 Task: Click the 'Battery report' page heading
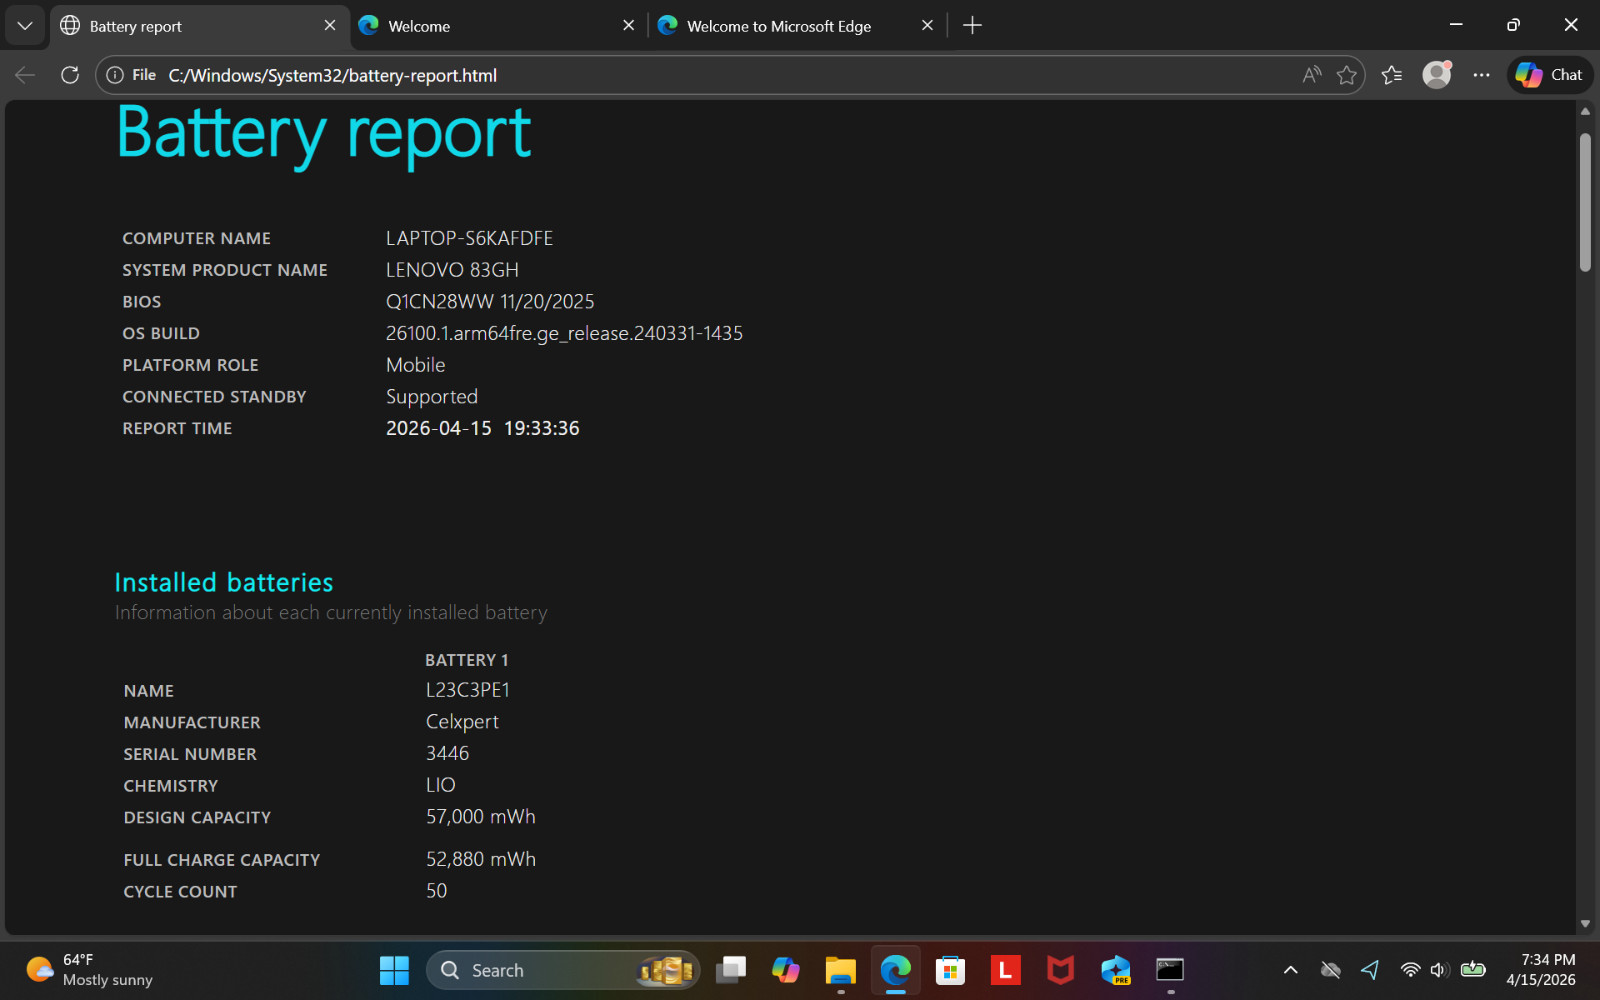(x=324, y=134)
